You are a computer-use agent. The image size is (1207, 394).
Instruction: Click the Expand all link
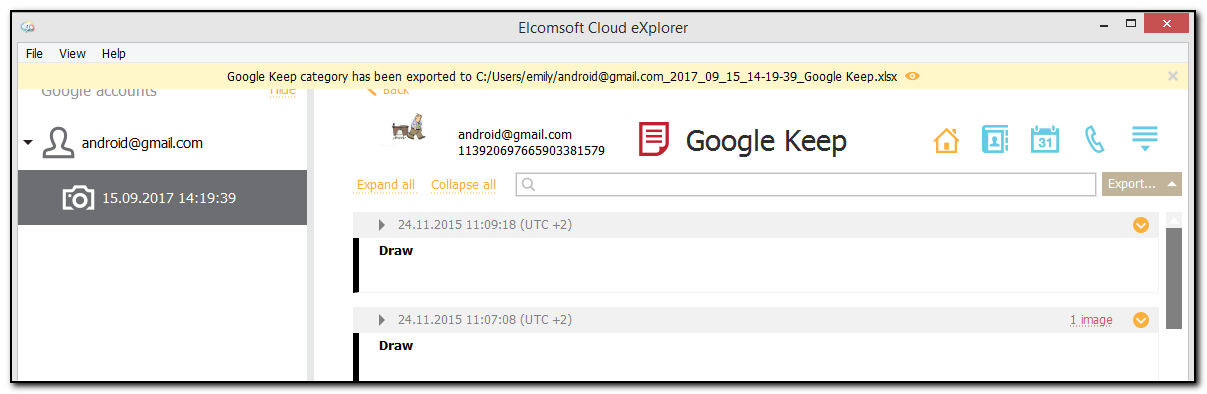pyautogui.click(x=385, y=185)
